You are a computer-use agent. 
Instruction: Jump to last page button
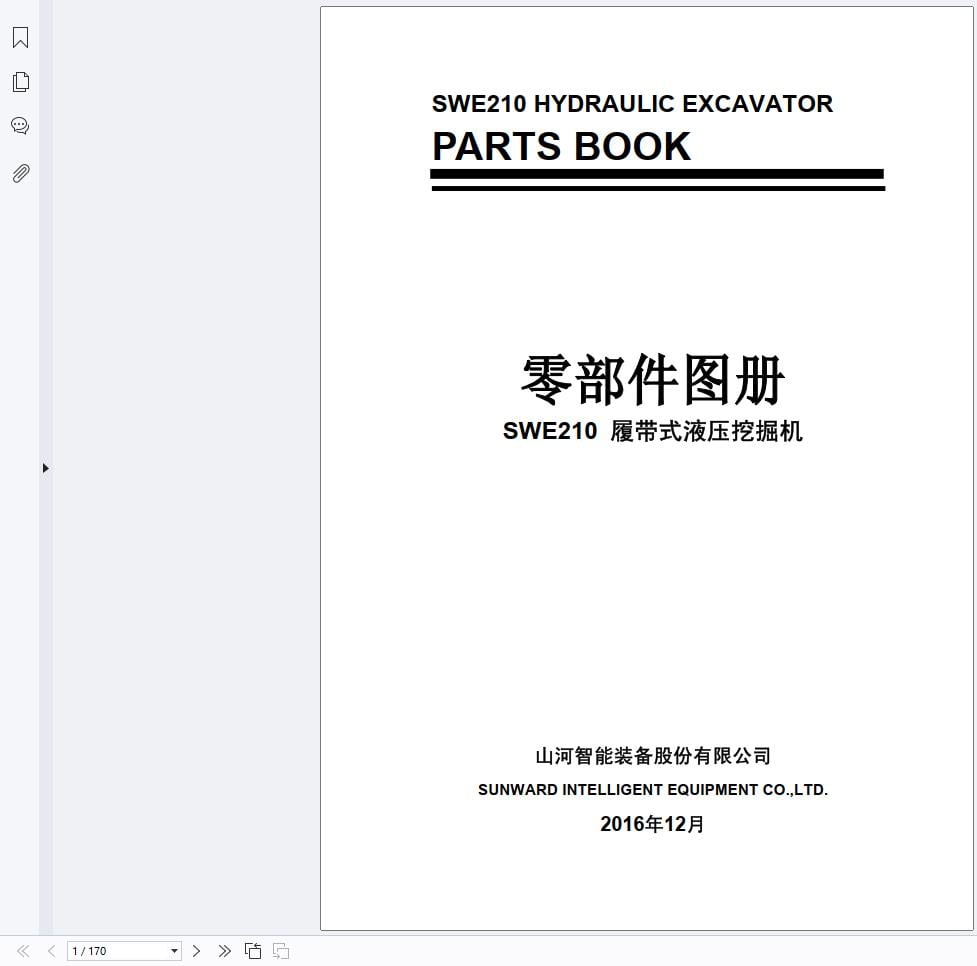(224, 951)
